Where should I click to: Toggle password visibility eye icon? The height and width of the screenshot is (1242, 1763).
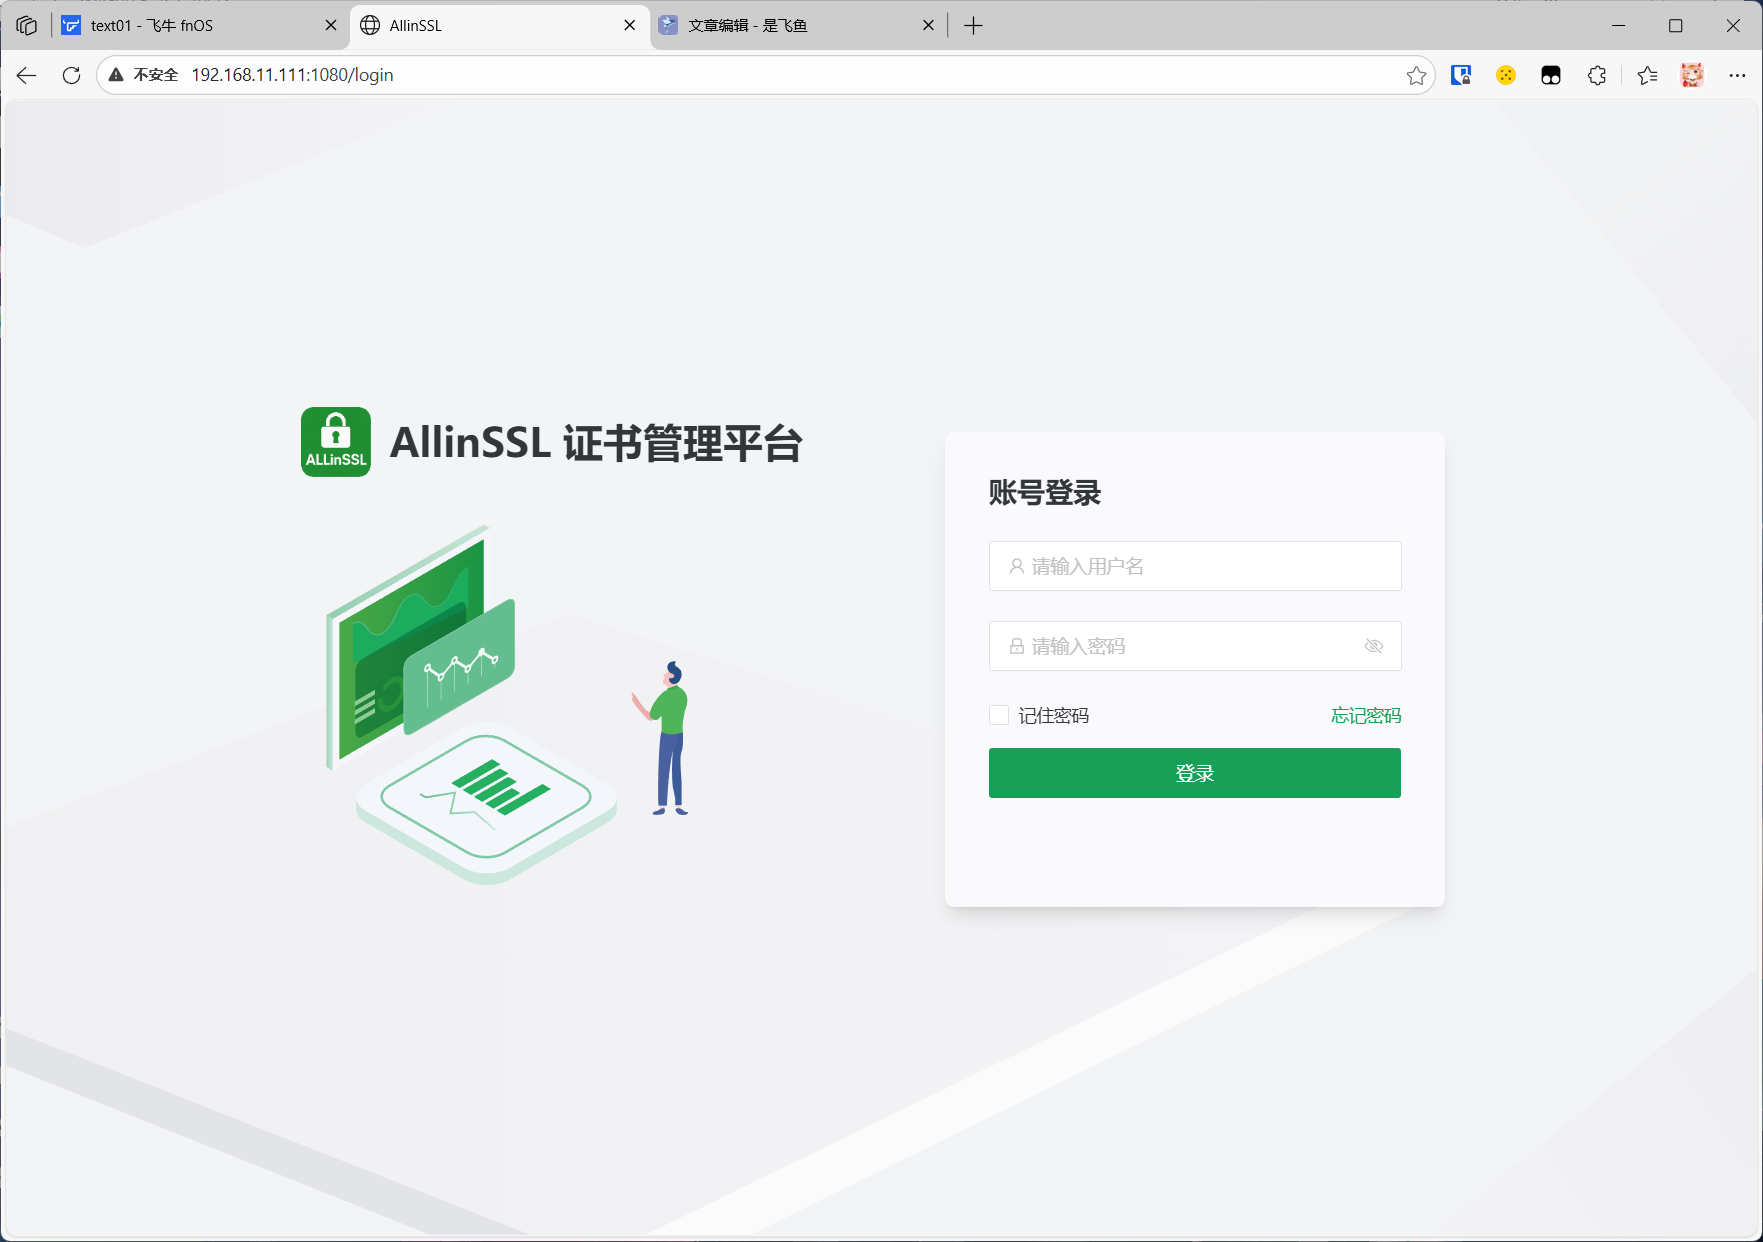[1373, 646]
